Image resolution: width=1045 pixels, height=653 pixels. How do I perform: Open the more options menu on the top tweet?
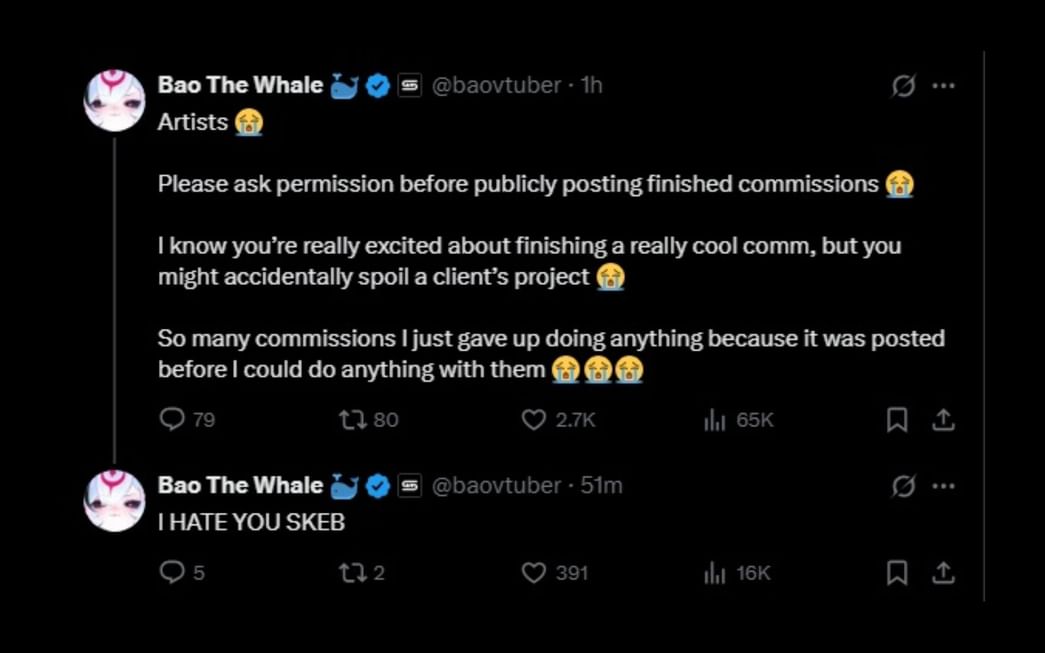tap(943, 86)
